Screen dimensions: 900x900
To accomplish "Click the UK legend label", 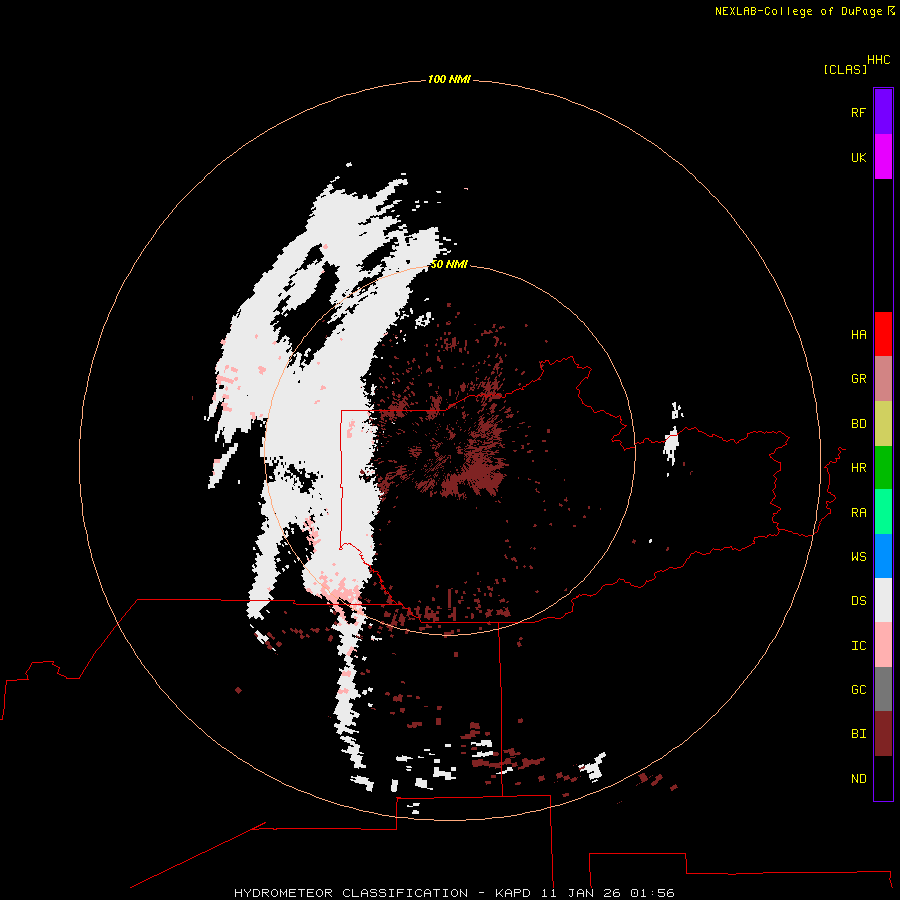I will [x=858, y=158].
